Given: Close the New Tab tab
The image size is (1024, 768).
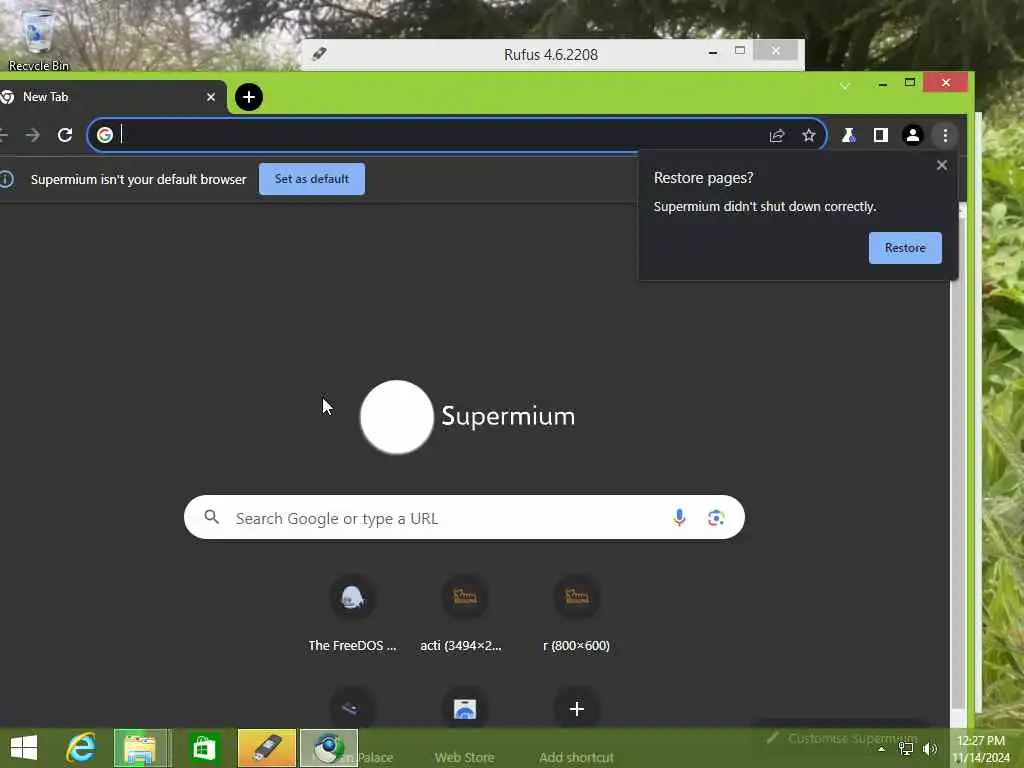Looking at the screenshot, I should tap(211, 97).
